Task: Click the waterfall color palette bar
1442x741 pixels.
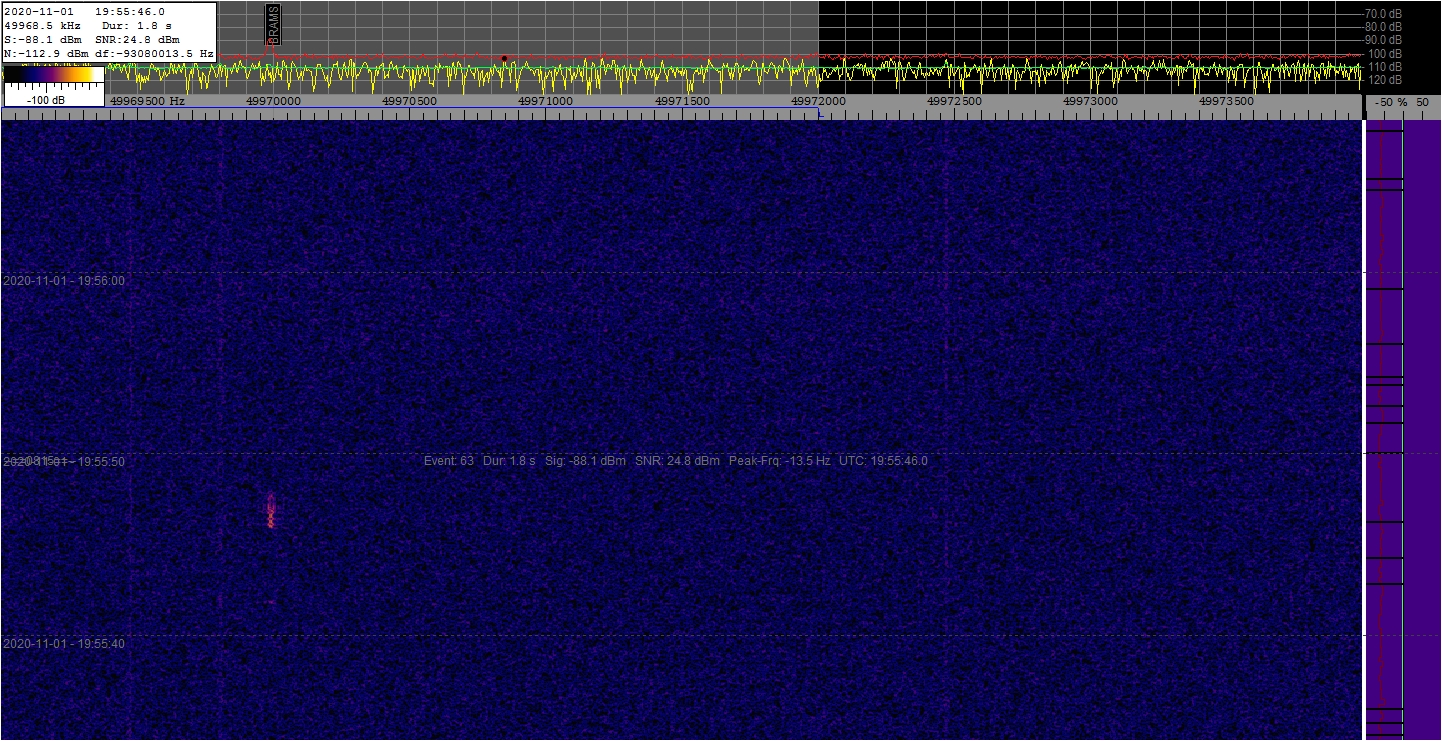Action: 54,74
